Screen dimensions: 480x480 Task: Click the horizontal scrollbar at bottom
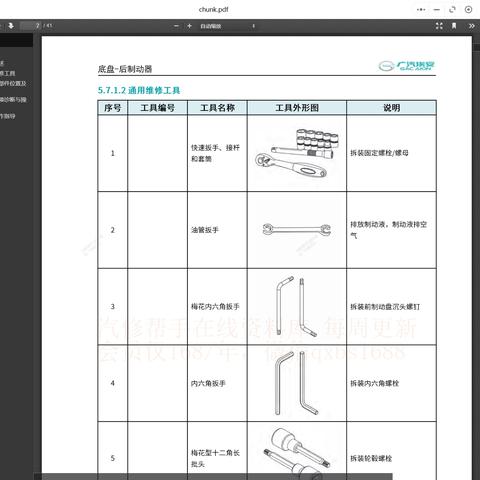click(x=213, y=477)
